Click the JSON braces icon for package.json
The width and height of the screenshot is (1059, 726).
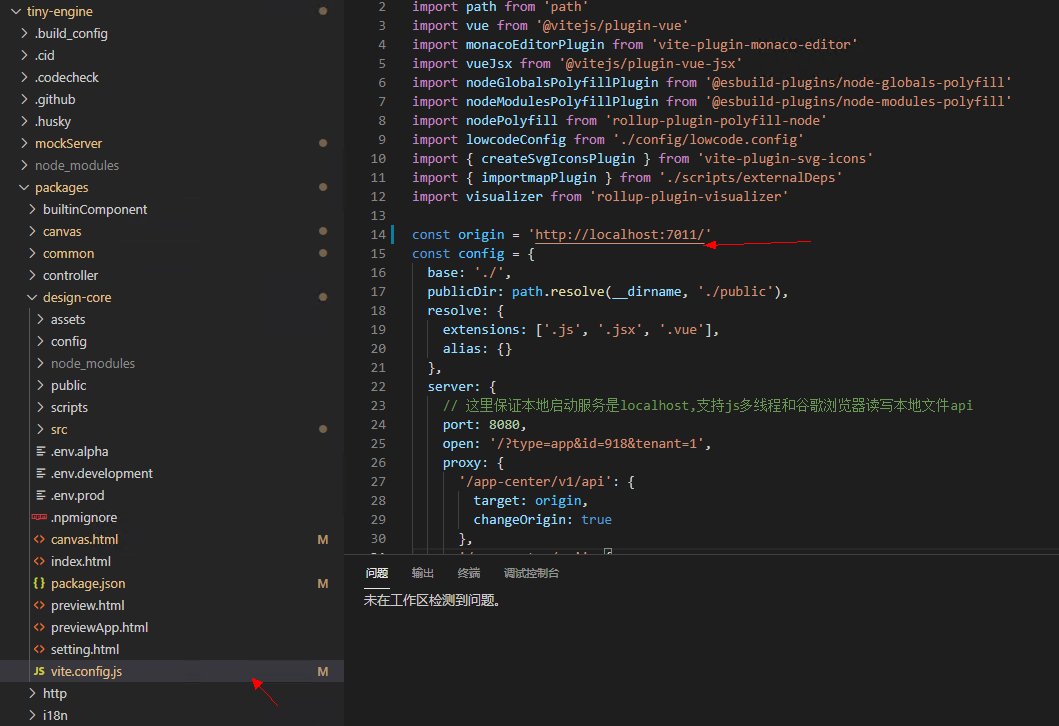[x=39, y=584]
